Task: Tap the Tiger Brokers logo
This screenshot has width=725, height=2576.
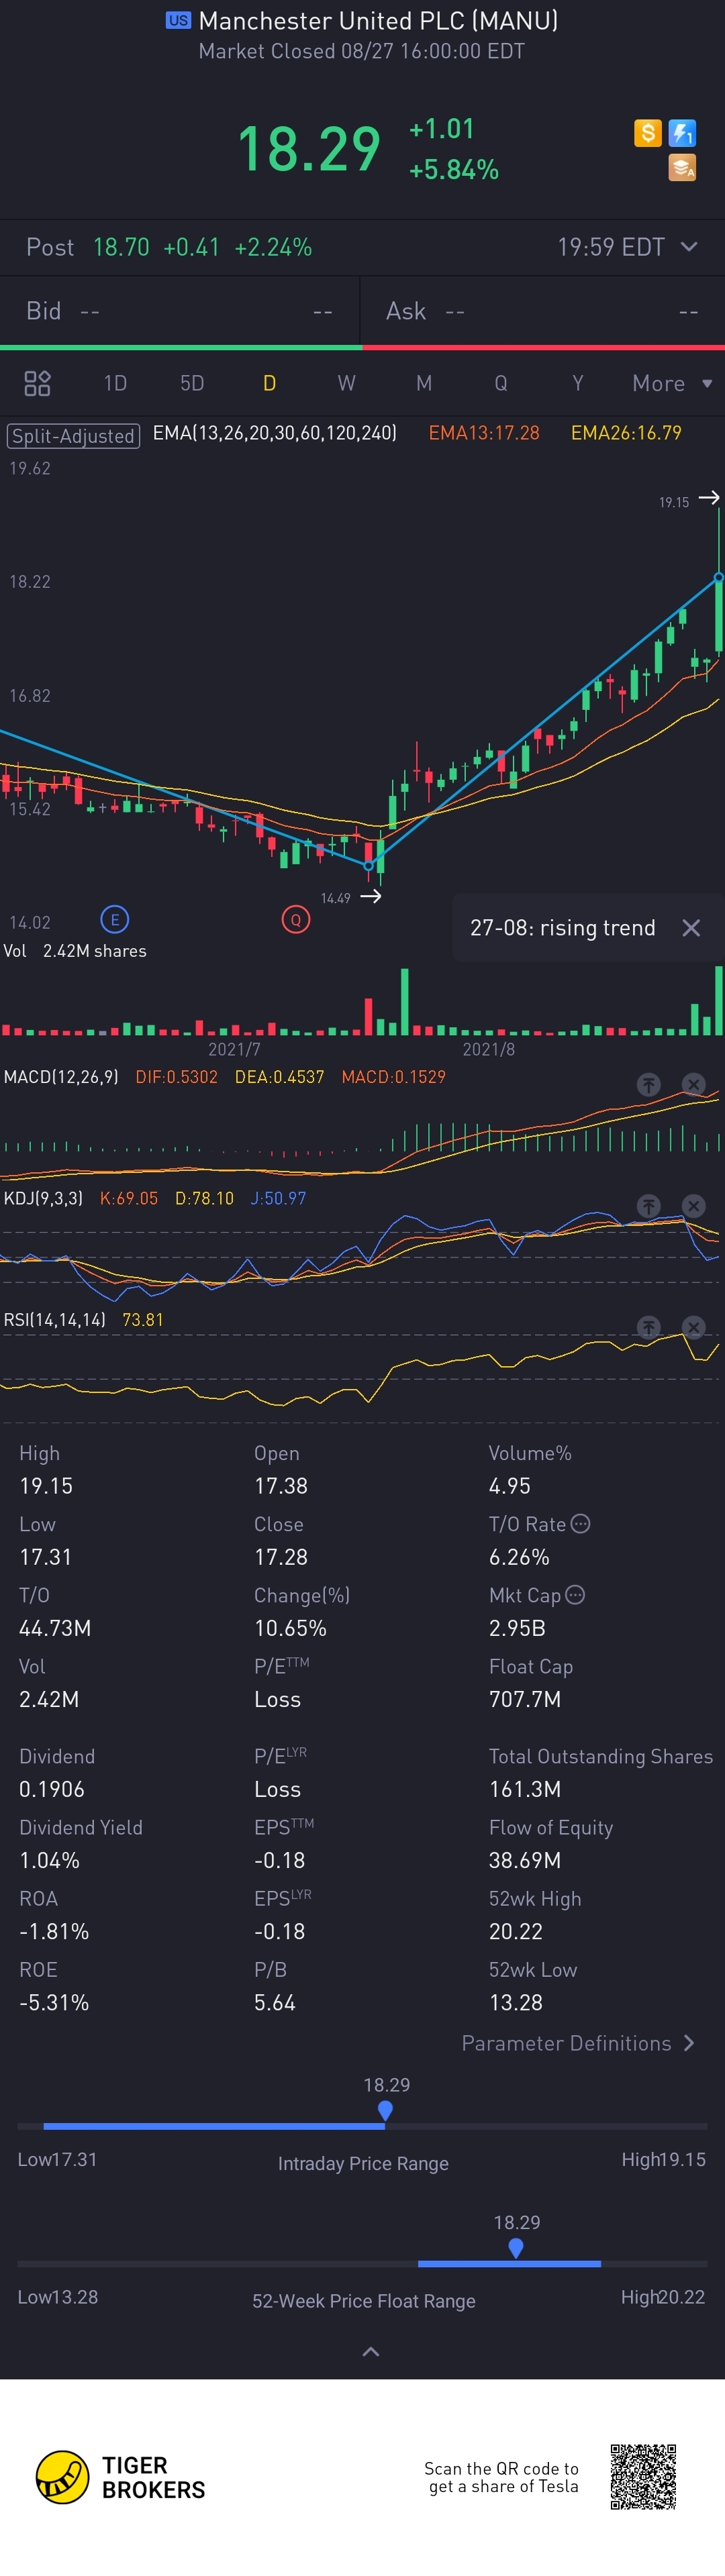Action: 121,2477
